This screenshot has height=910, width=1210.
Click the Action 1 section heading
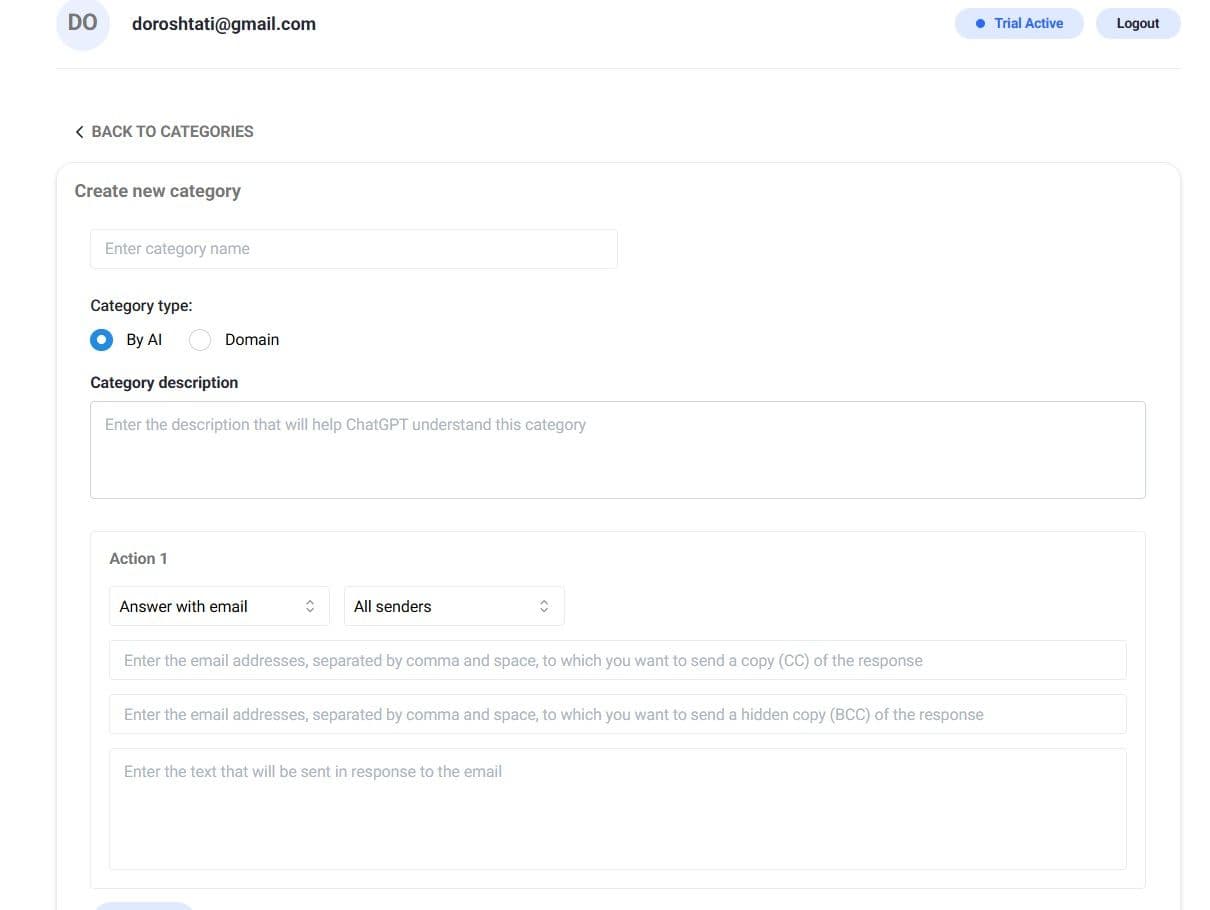point(138,558)
